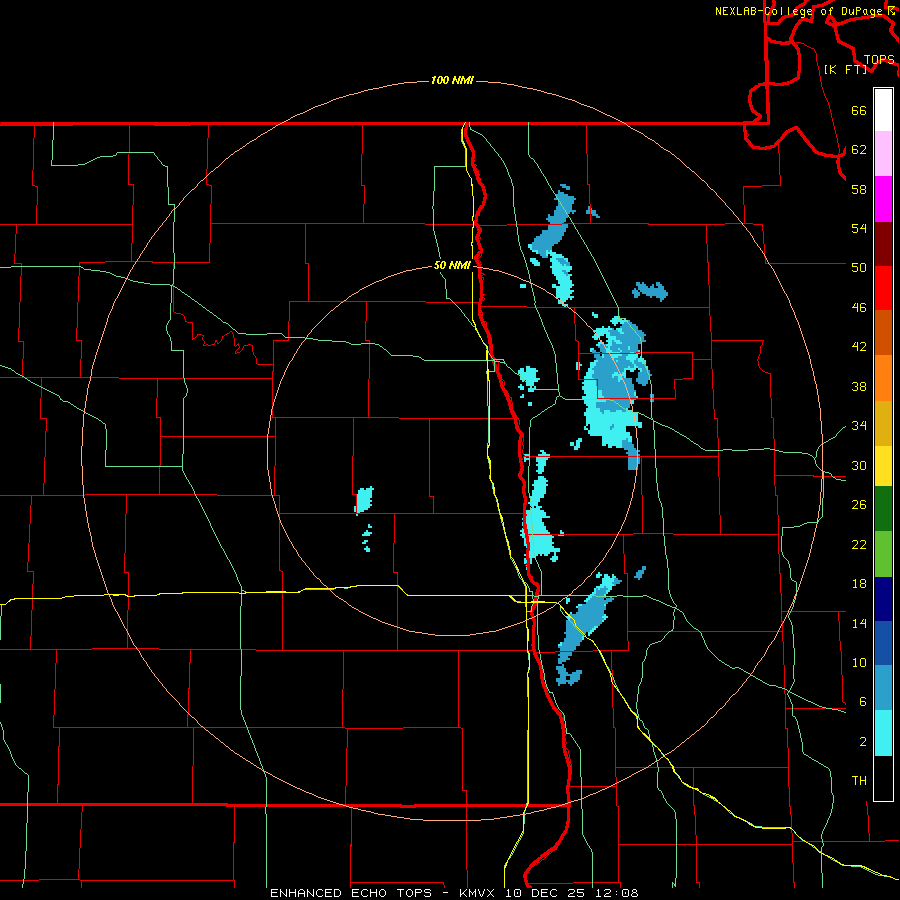900x900 pixels.
Task: Click the 'TH' legend threshold label
Action: point(859,781)
